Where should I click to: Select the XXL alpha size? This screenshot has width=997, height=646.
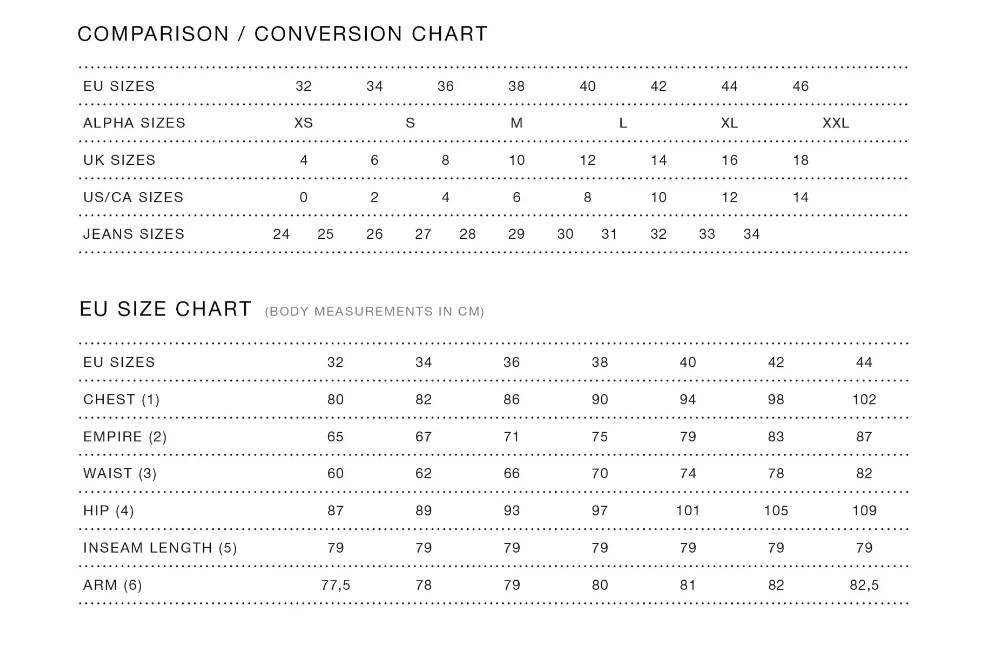pyautogui.click(x=835, y=123)
